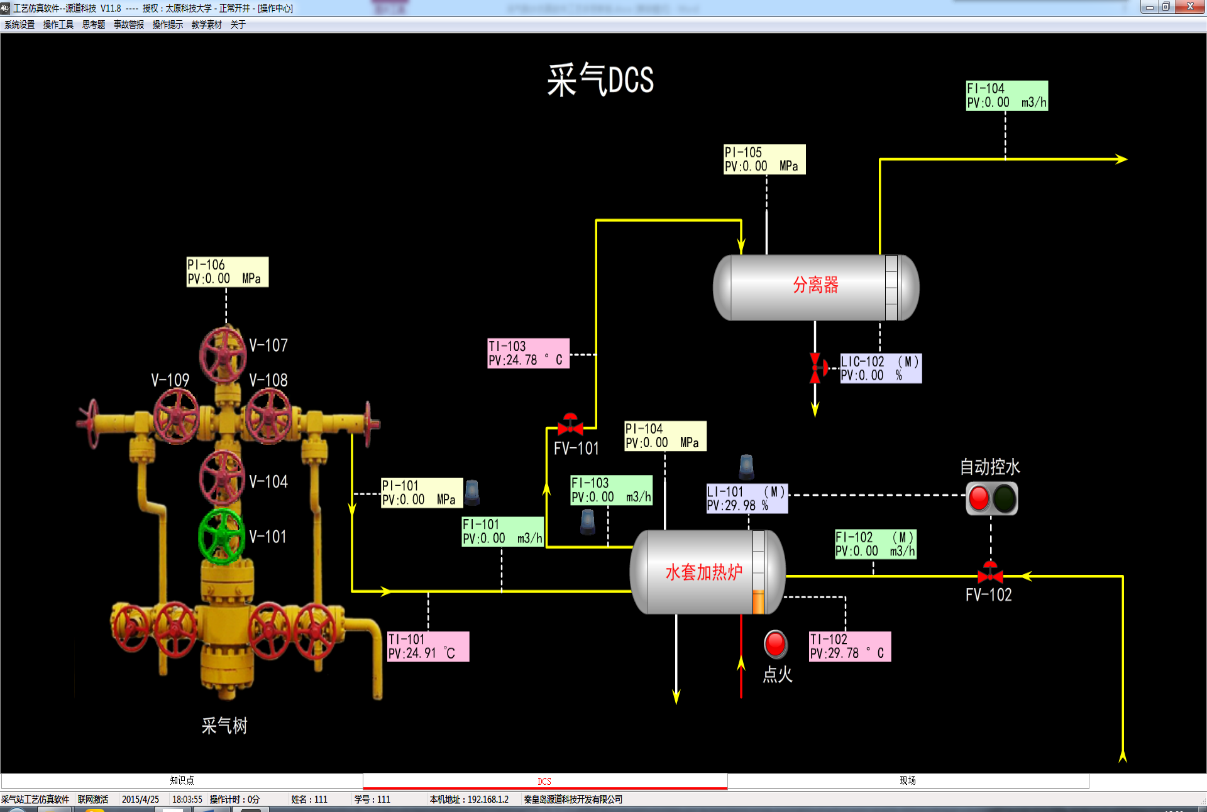Open the 事故管报 menu

point(128,24)
